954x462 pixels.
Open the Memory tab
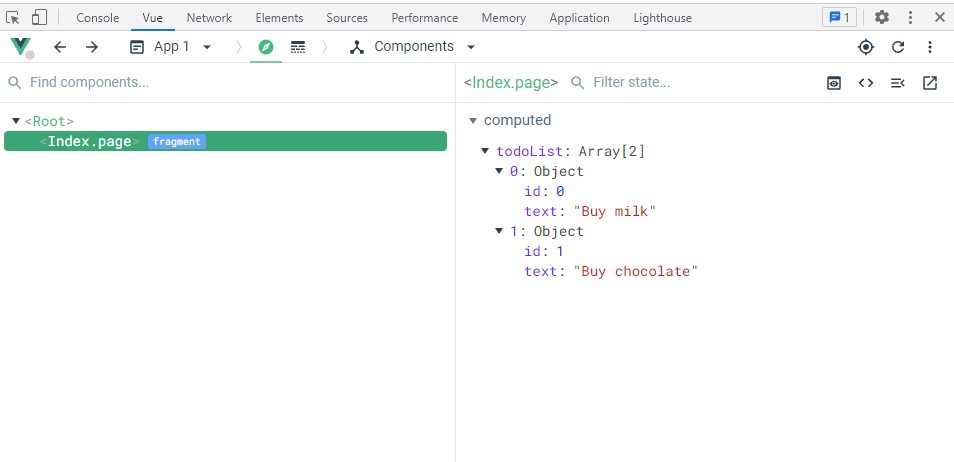pos(504,18)
